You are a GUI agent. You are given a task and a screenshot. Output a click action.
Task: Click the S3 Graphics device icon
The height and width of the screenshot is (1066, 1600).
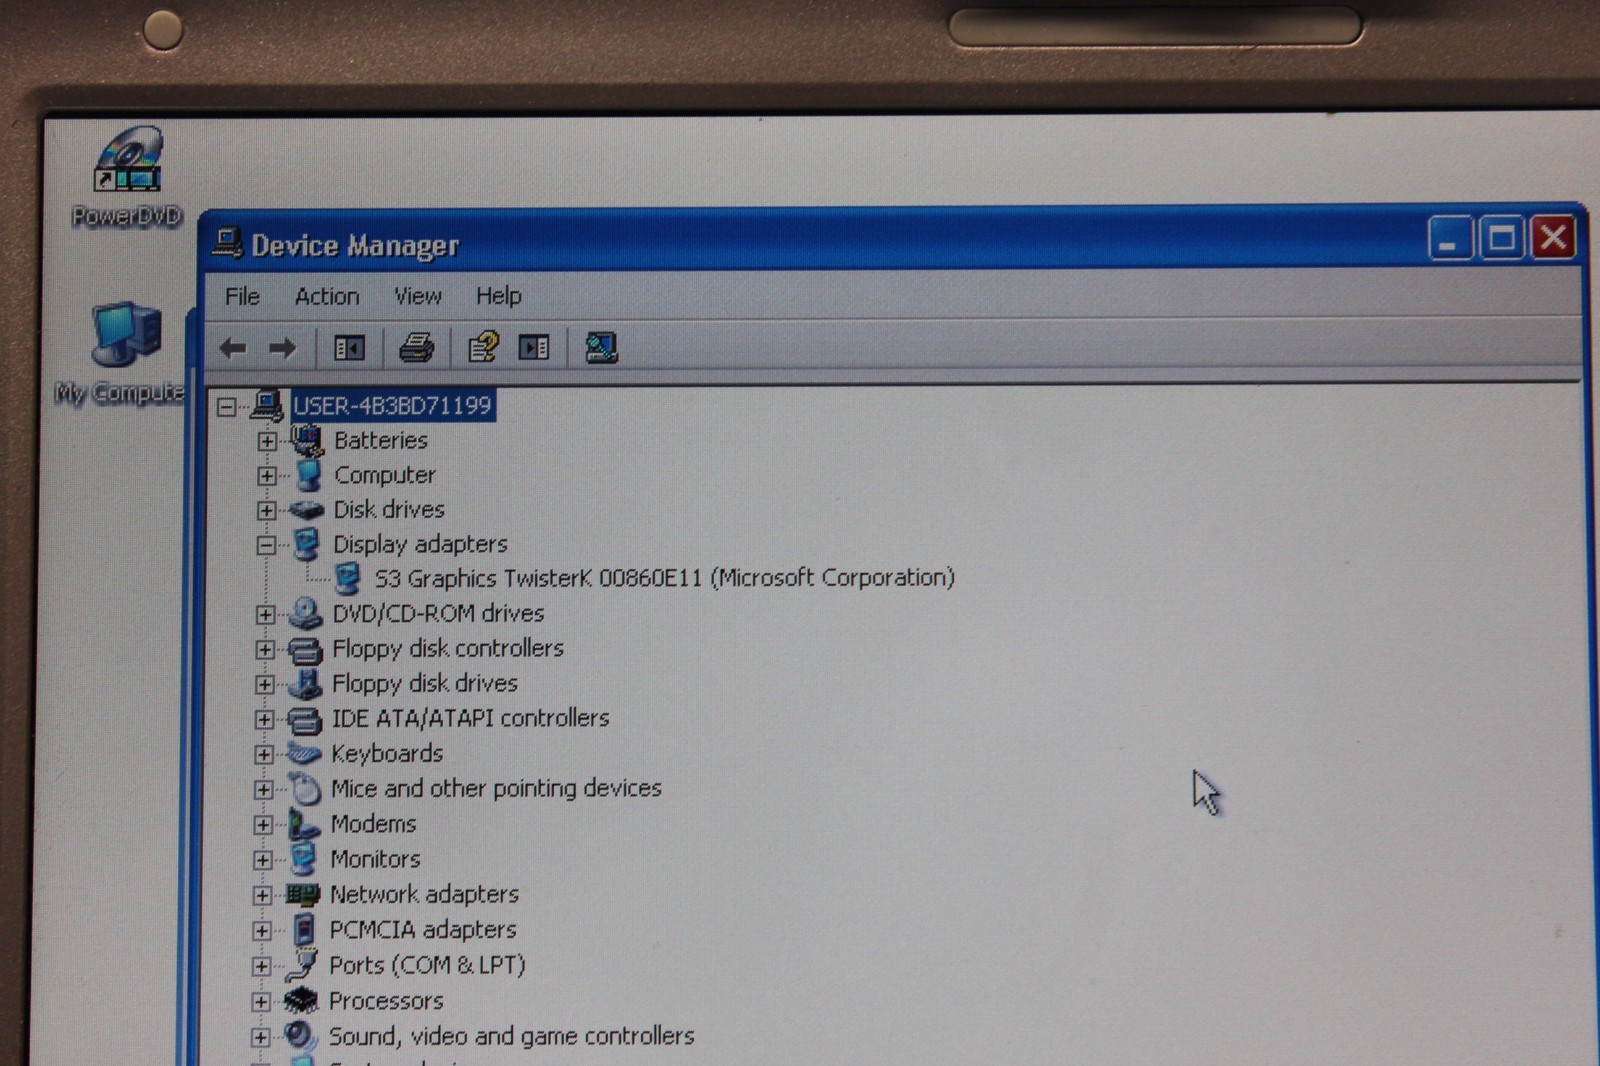[x=348, y=578]
